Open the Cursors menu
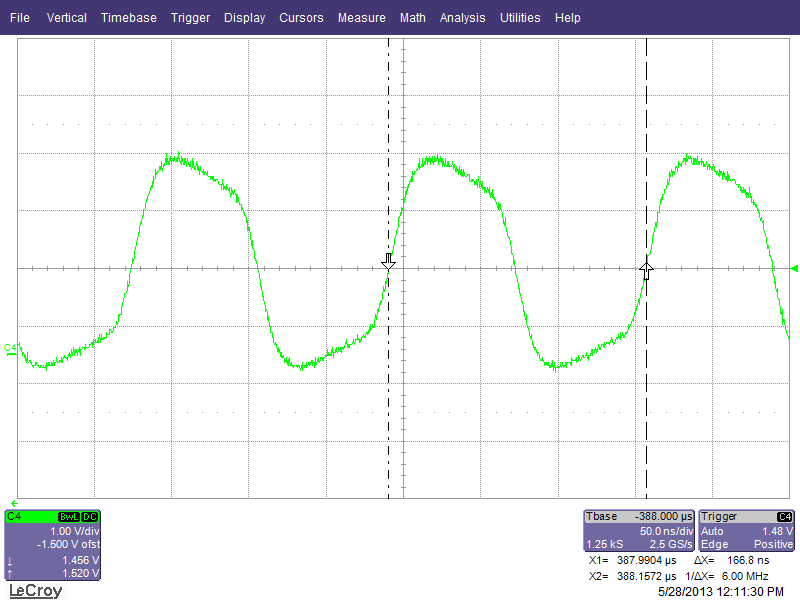The image size is (800, 600). (x=301, y=18)
